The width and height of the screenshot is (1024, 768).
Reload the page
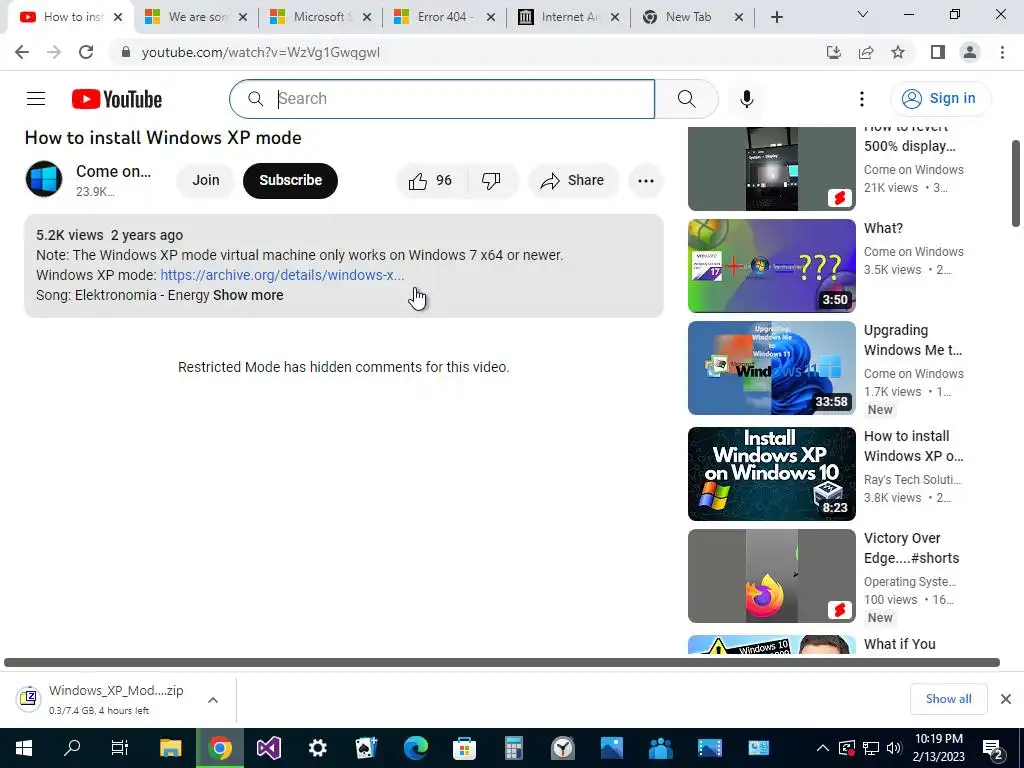86,52
